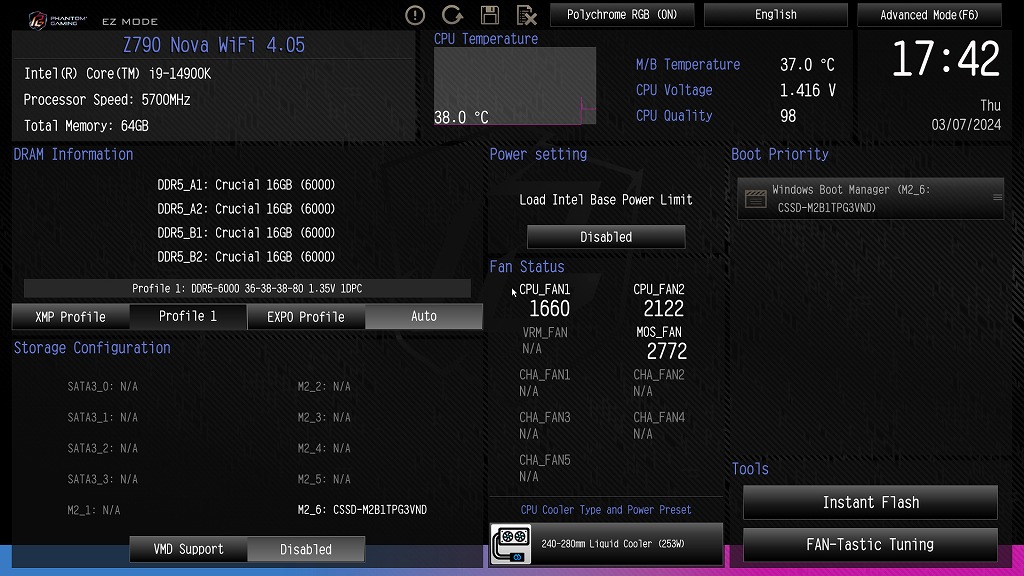Open FAN-Tastic Tuning
The height and width of the screenshot is (576, 1024).
(871, 545)
